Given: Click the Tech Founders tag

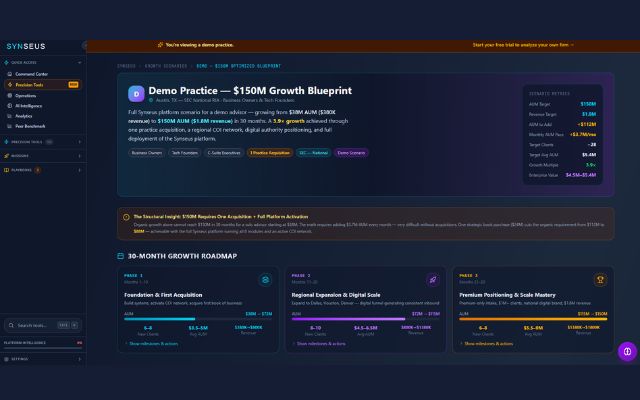Looking at the screenshot, I should coord(184,153).
